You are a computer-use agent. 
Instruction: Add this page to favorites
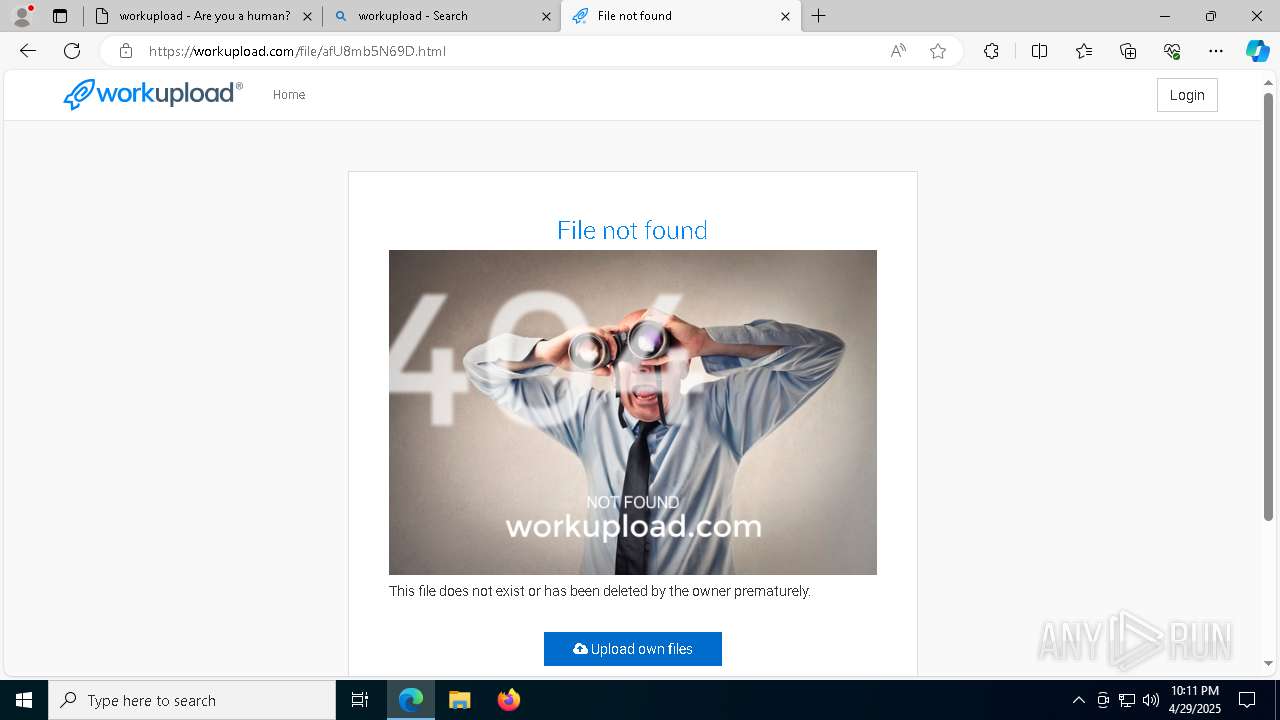click(938, 51)
